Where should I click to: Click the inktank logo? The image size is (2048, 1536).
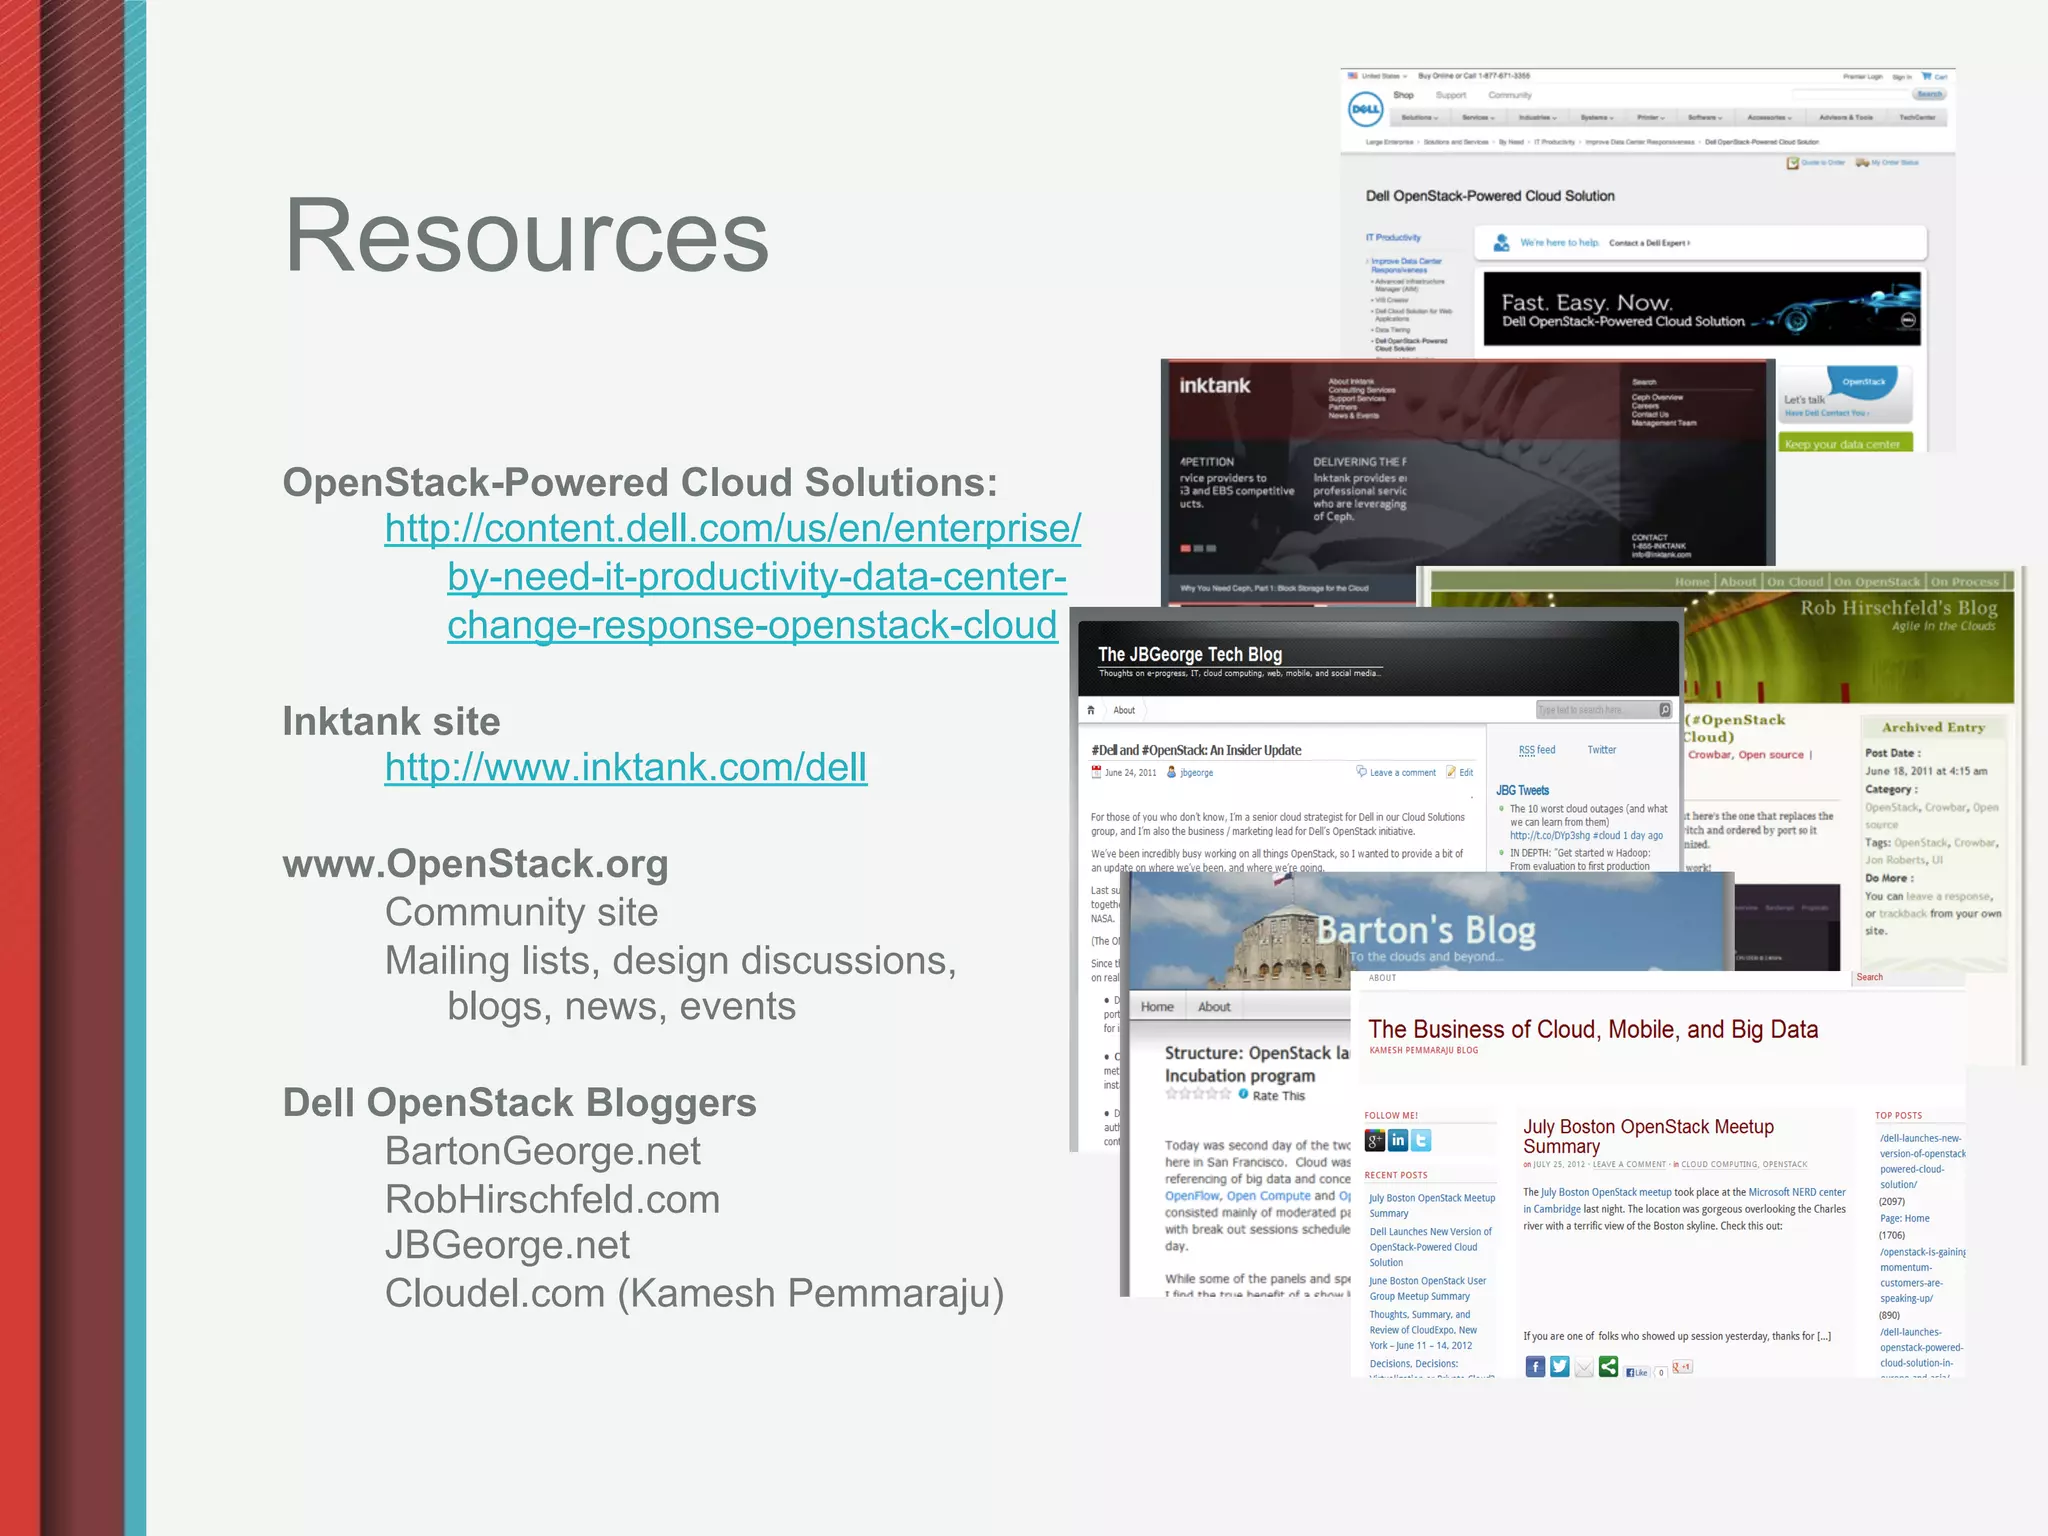pos(1214,385)
